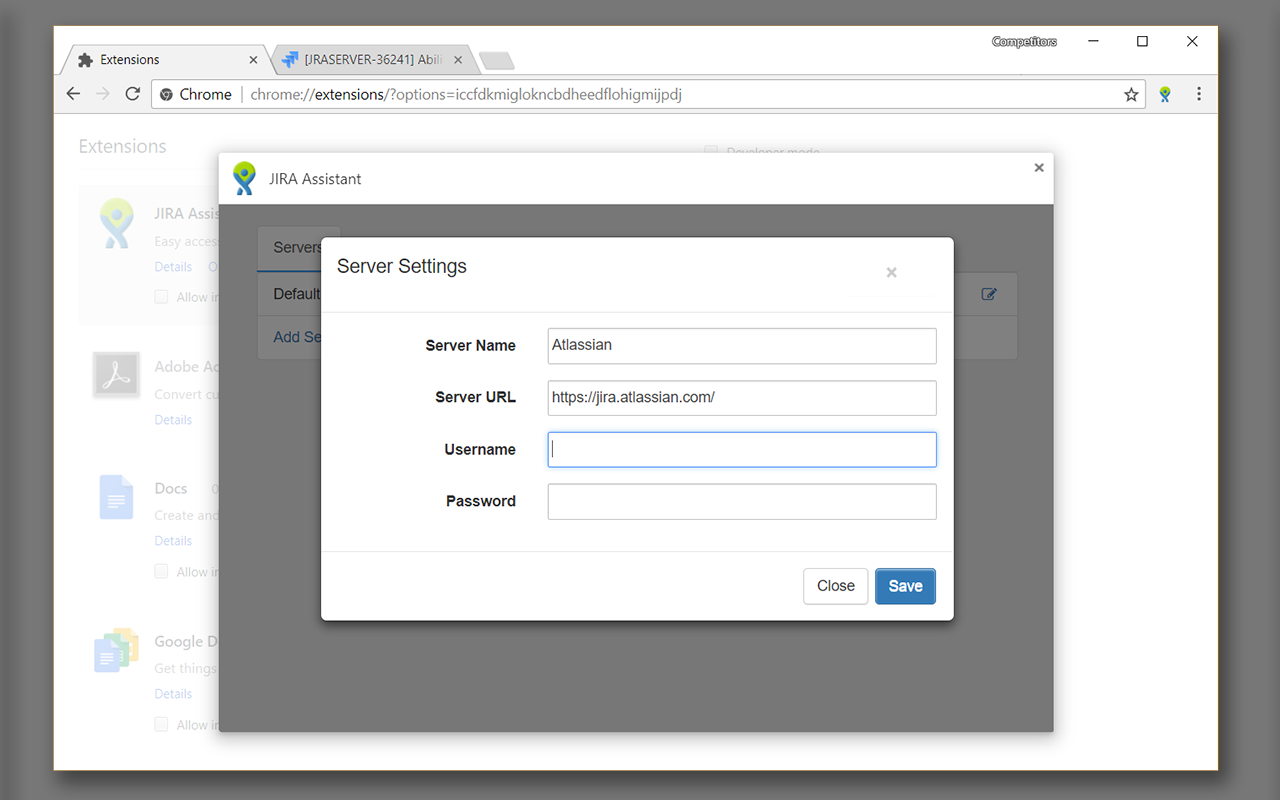Click the Docs extension icon
1280x800 pixels.
116,497
